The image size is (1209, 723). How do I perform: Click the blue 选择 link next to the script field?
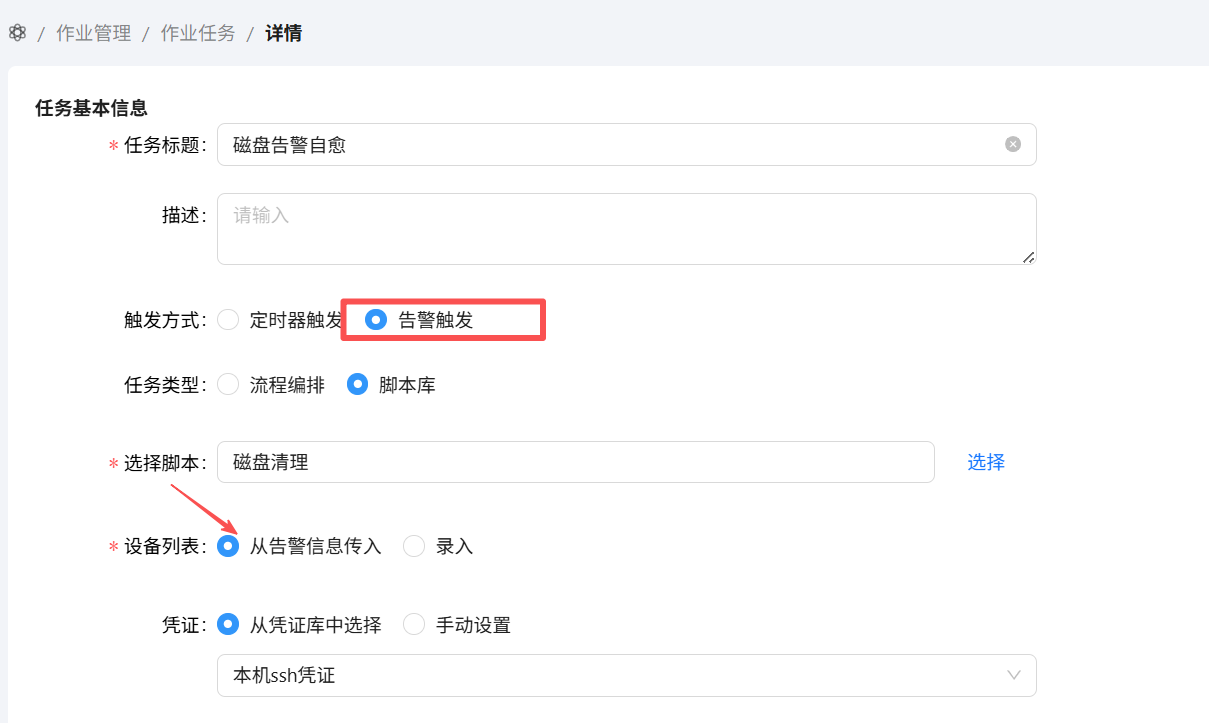(x=985, y=462)
